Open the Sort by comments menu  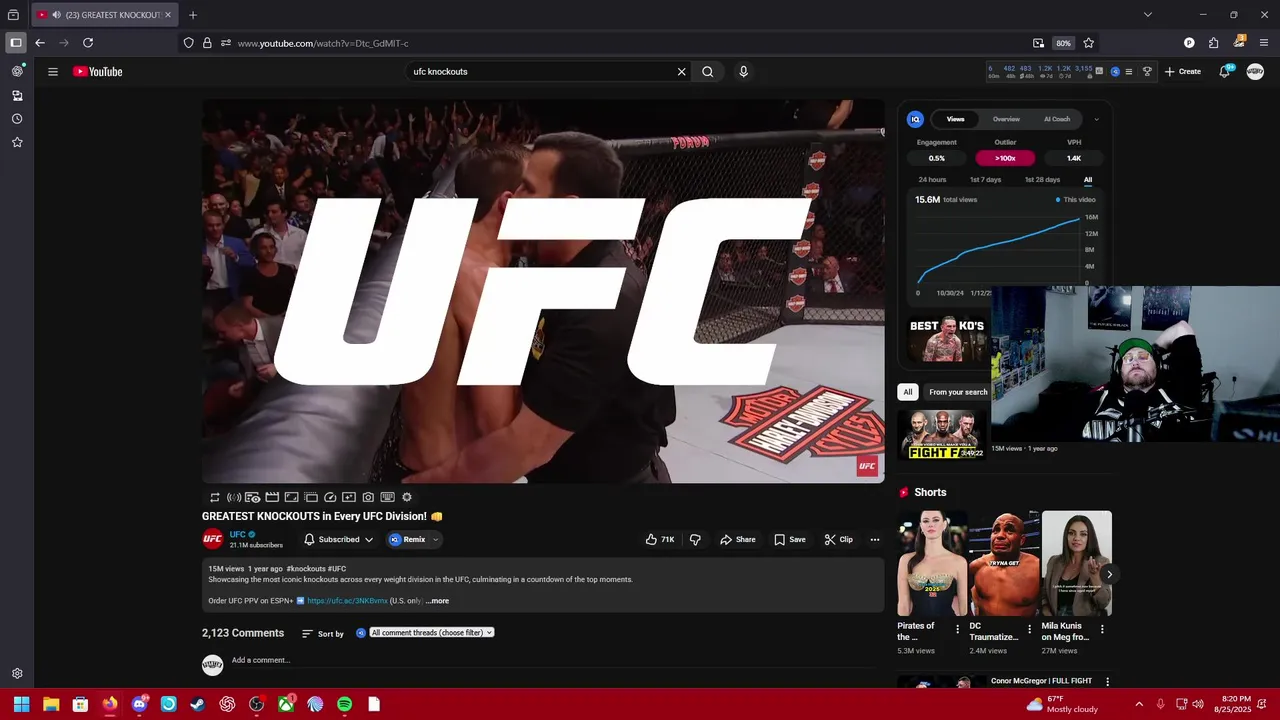(322, 634)
